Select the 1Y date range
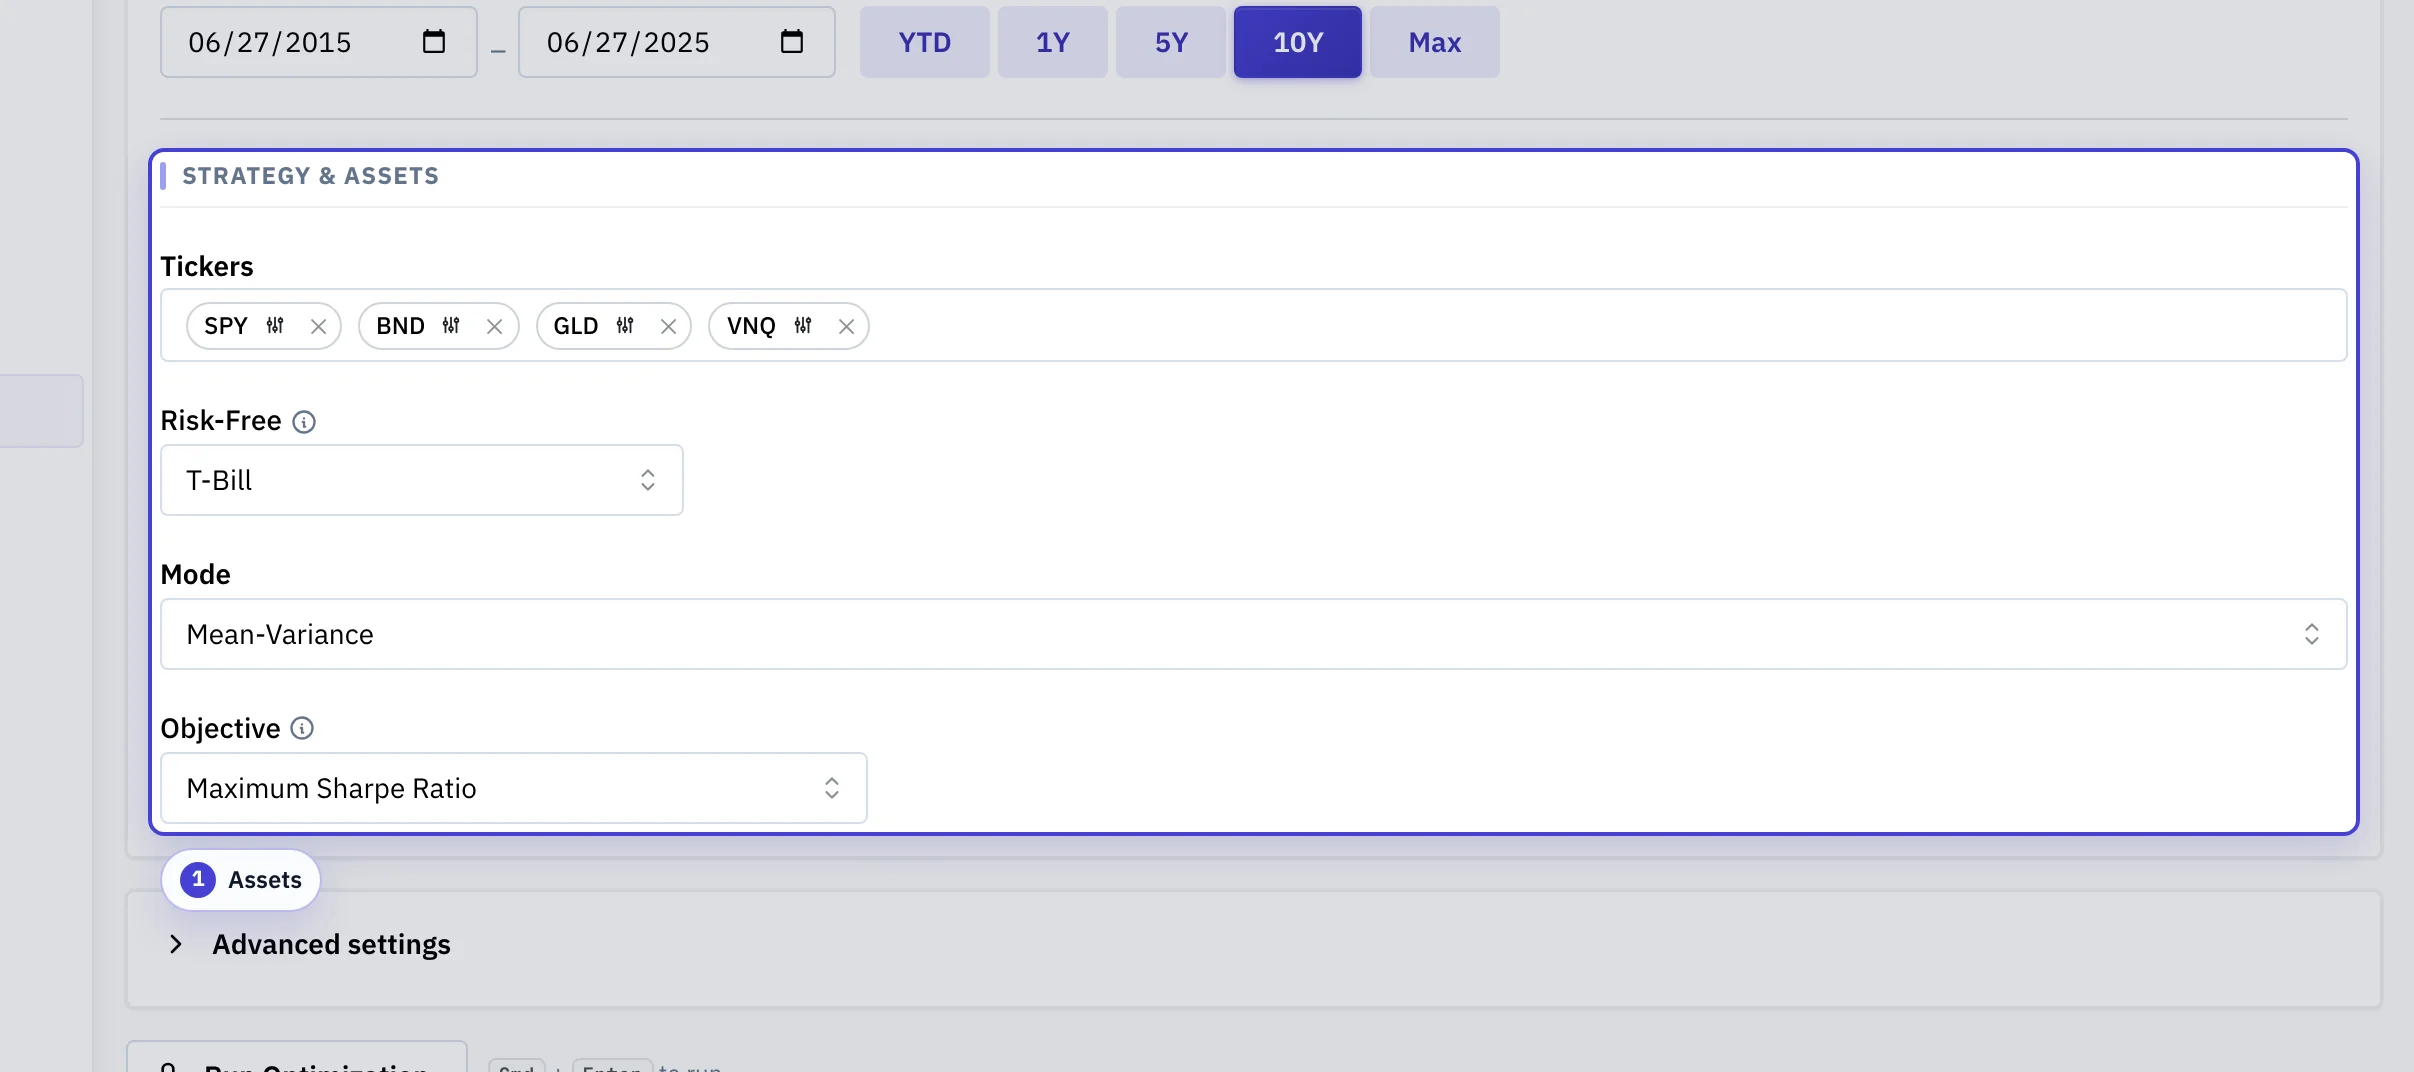This screenshot has width=2414, height=1072. tap(1053, 42)
